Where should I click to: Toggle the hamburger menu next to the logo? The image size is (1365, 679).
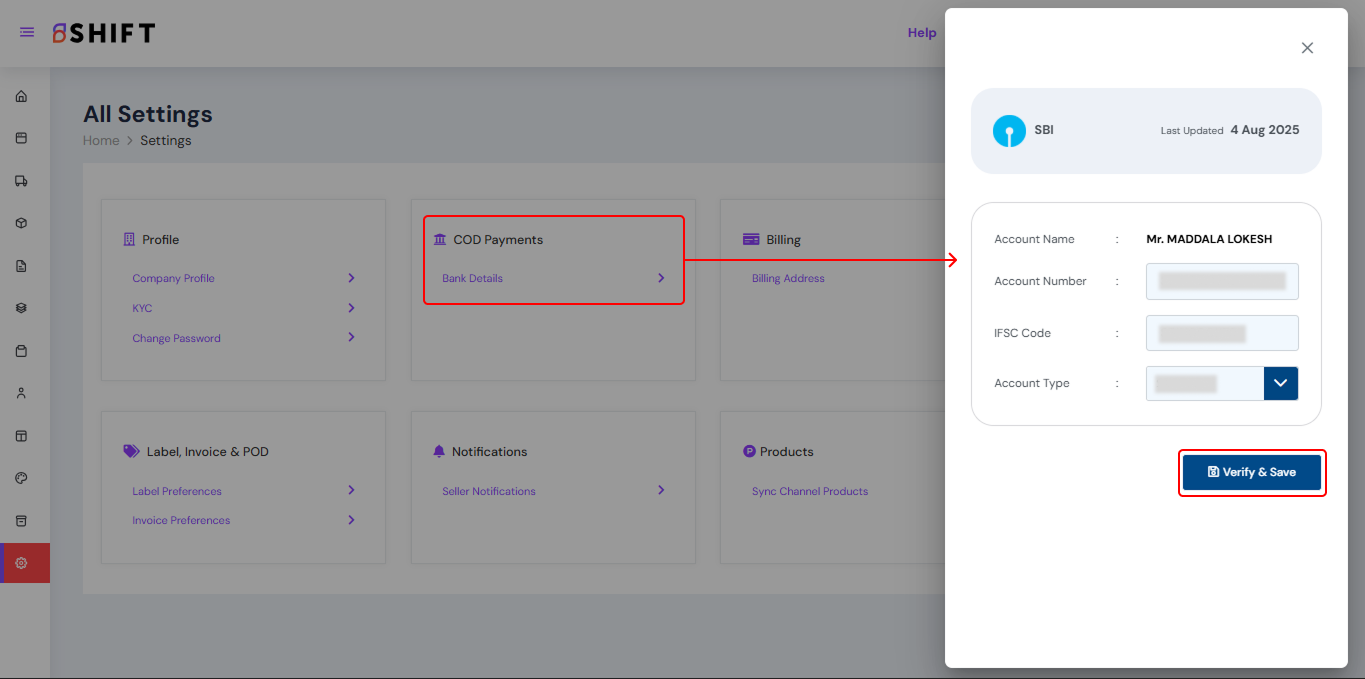[x=27, y=33]
